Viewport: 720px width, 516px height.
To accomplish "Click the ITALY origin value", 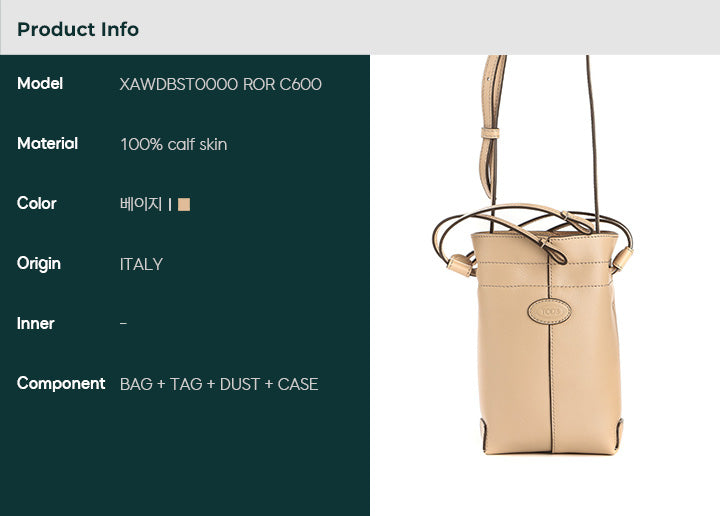I will 141,264.
